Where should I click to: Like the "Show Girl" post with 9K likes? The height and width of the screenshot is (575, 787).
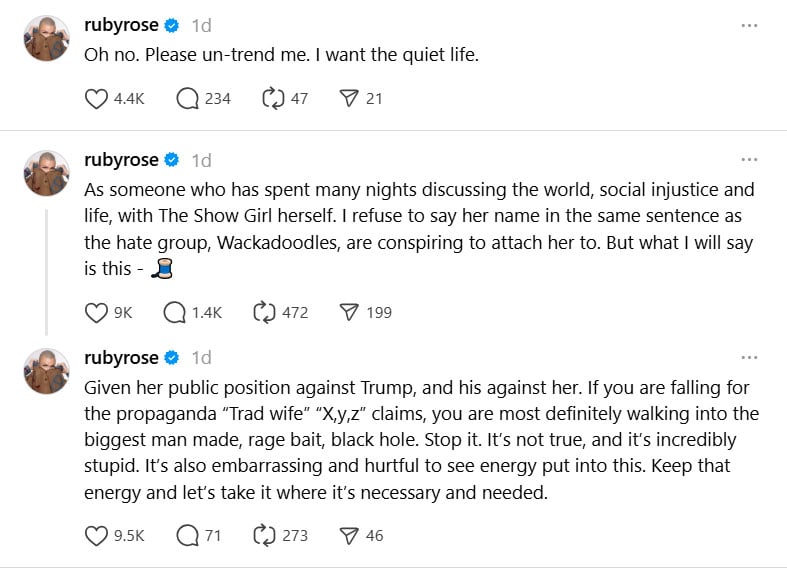point(96,313)
